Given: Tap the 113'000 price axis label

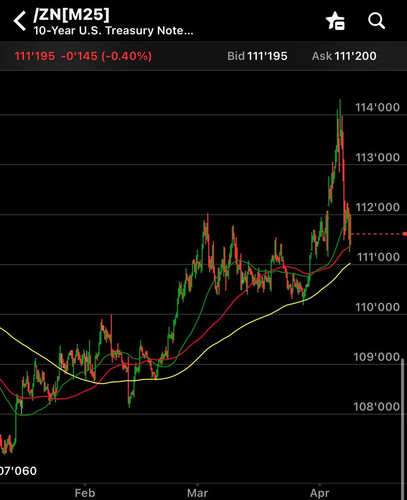Looking at the screenshot, I should [x=377, y=157].
